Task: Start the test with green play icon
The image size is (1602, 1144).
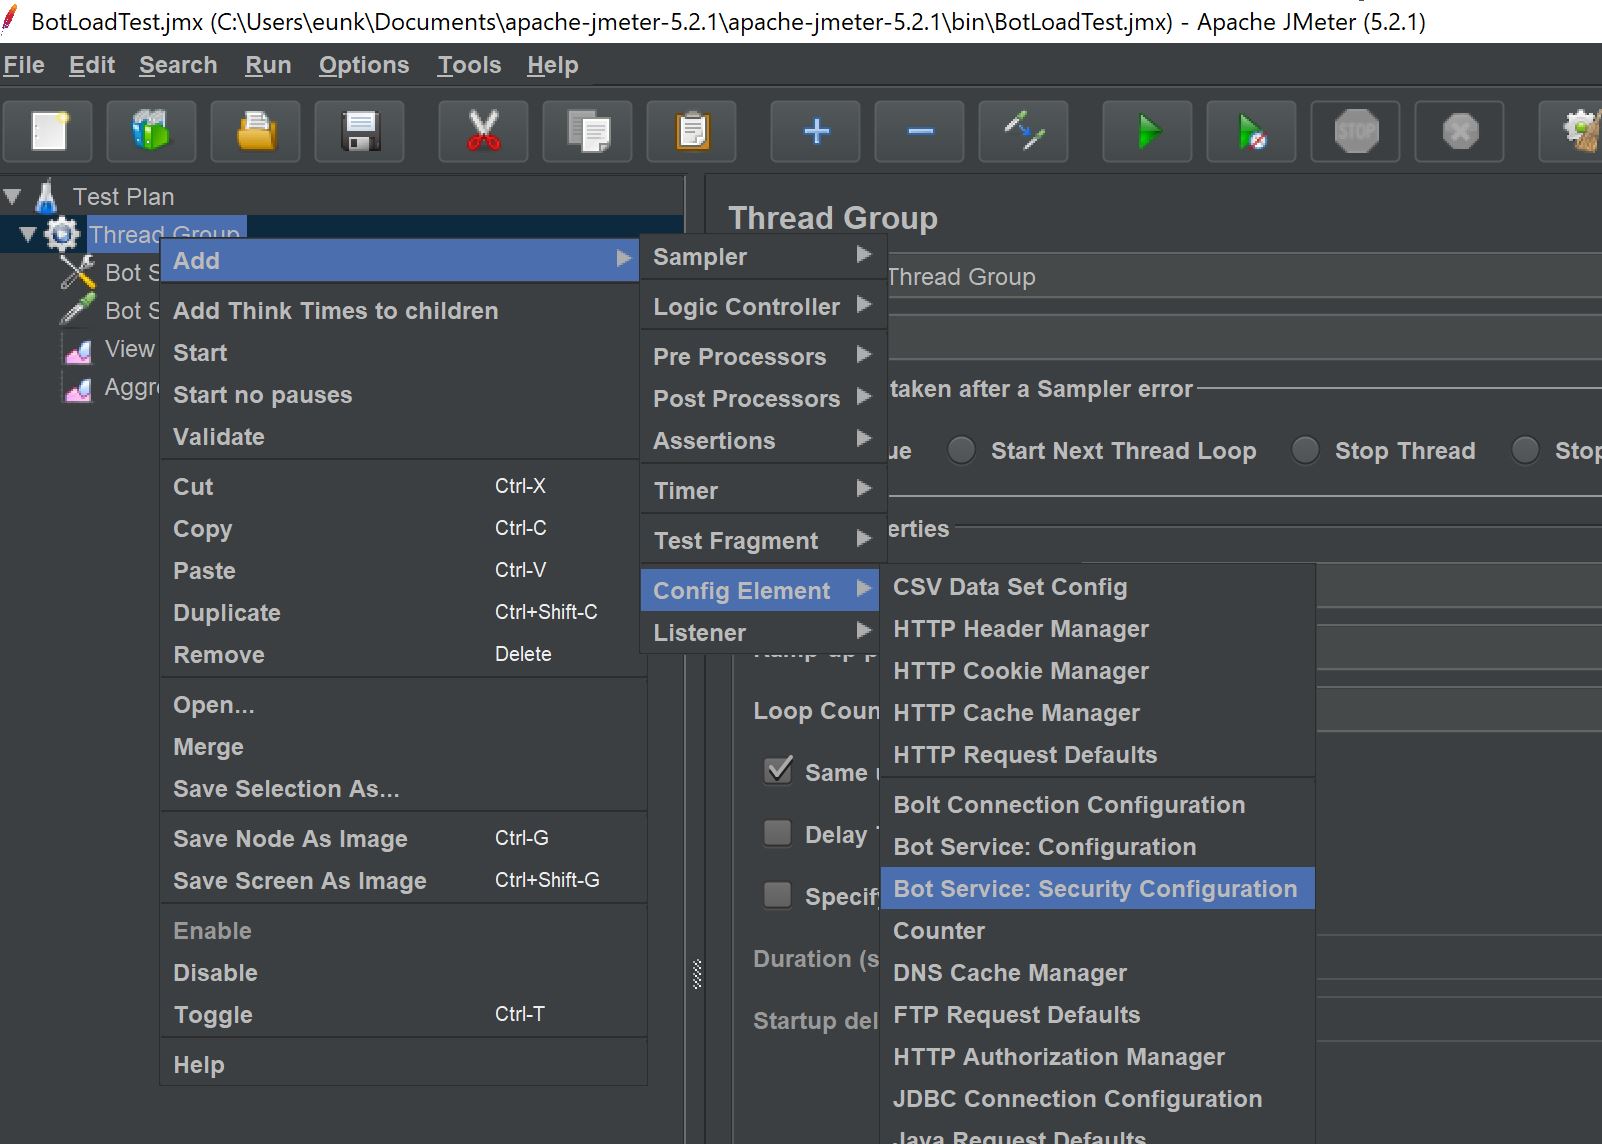Action: coord(1148,131)
